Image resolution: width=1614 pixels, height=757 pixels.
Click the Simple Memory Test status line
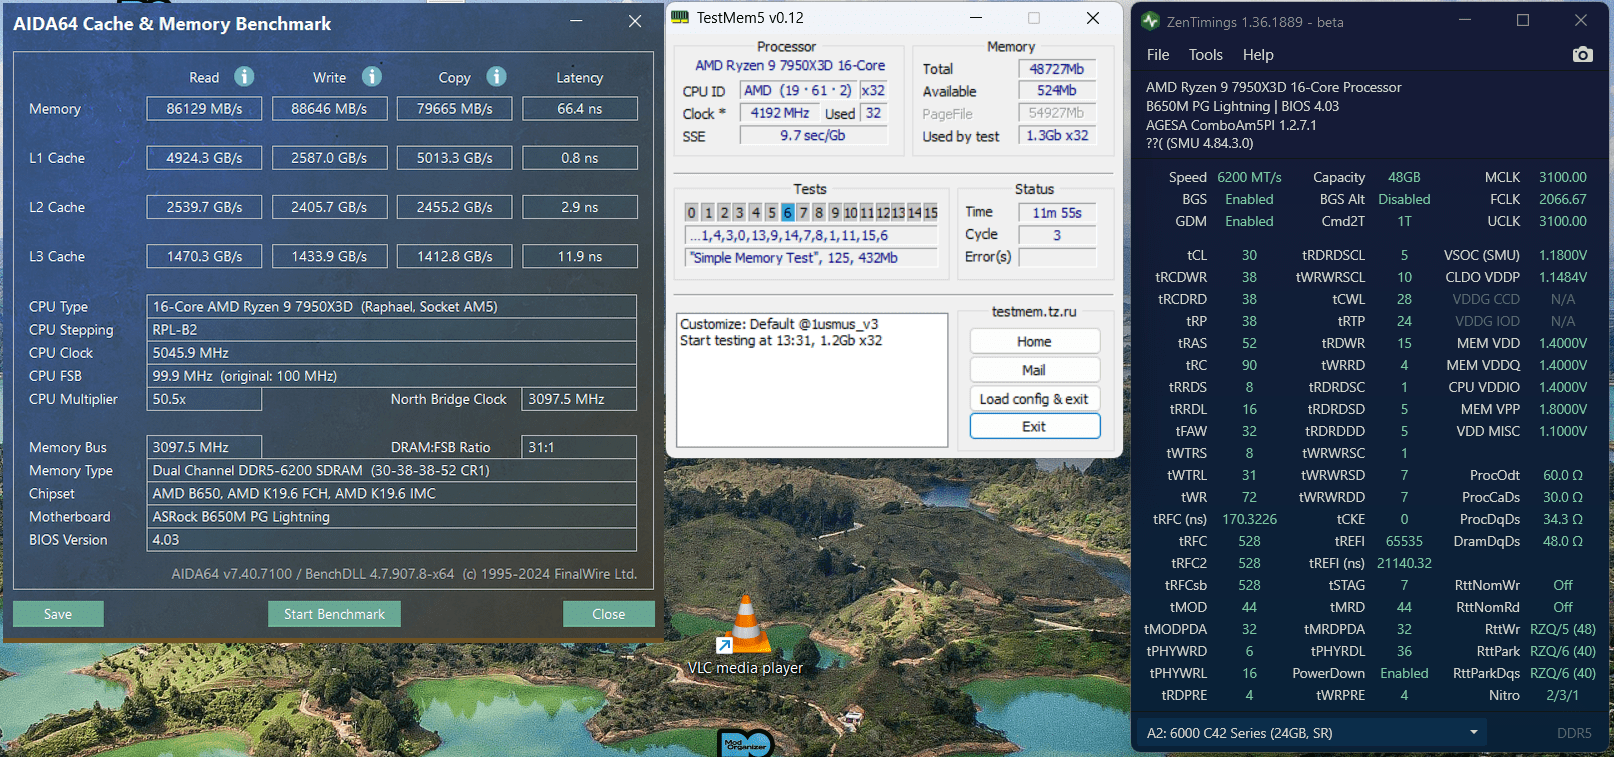(x=812, y=258)
